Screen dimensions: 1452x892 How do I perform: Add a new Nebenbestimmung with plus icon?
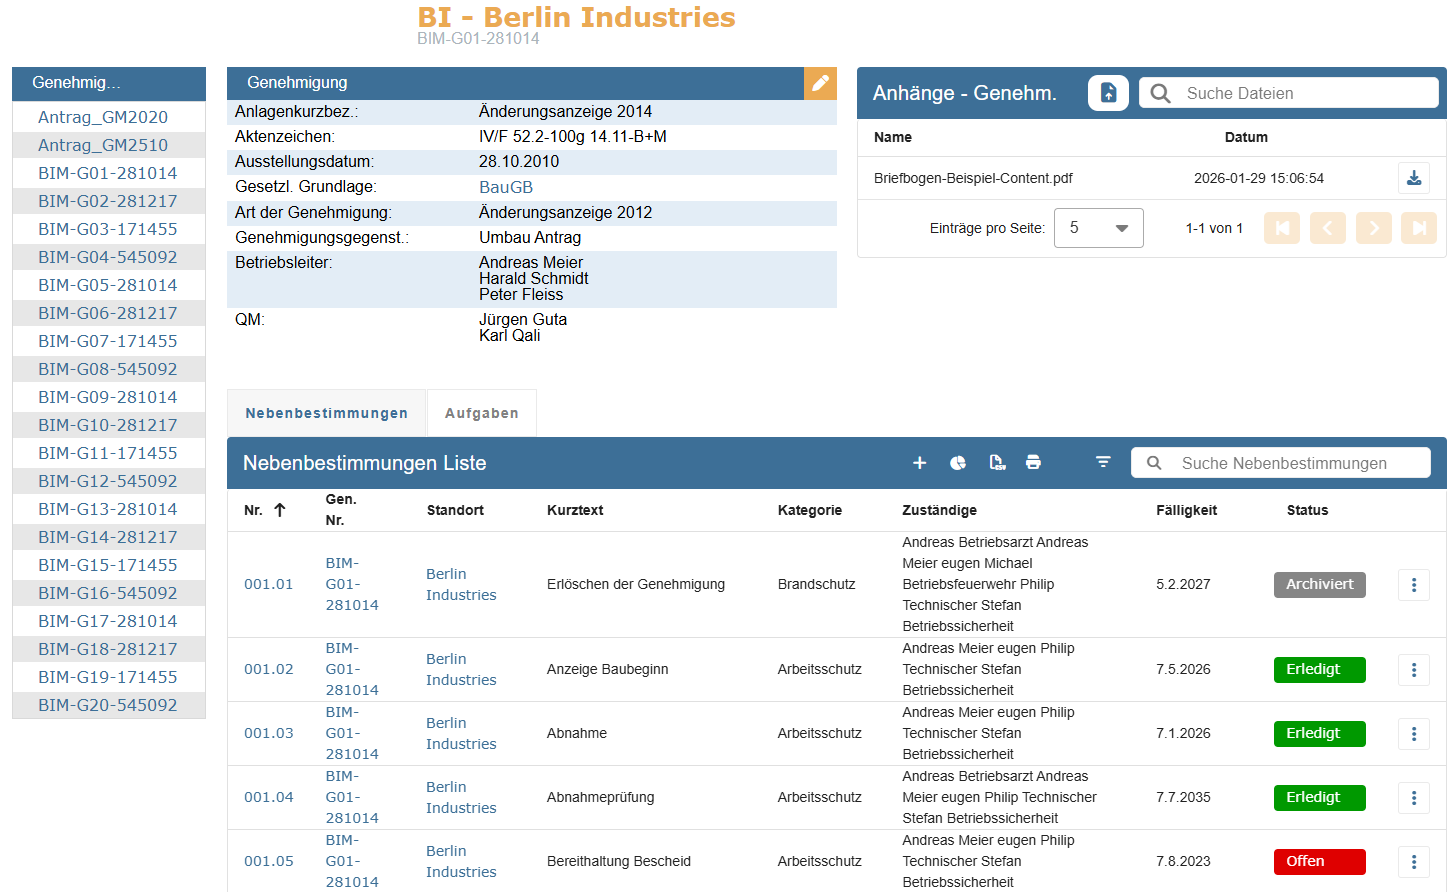click(x=919, y=463)
